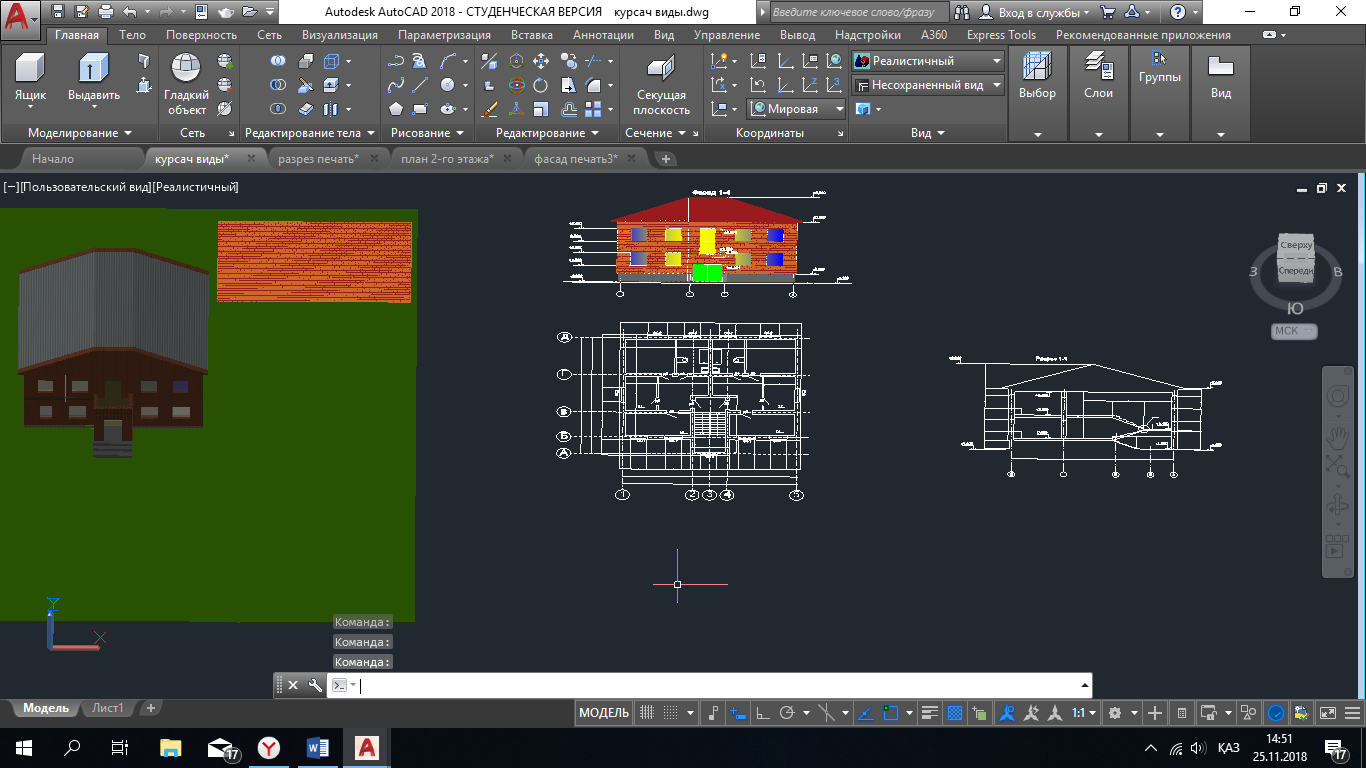Click the [Пользовательский вид] viewport label

(x=87, y=187)
